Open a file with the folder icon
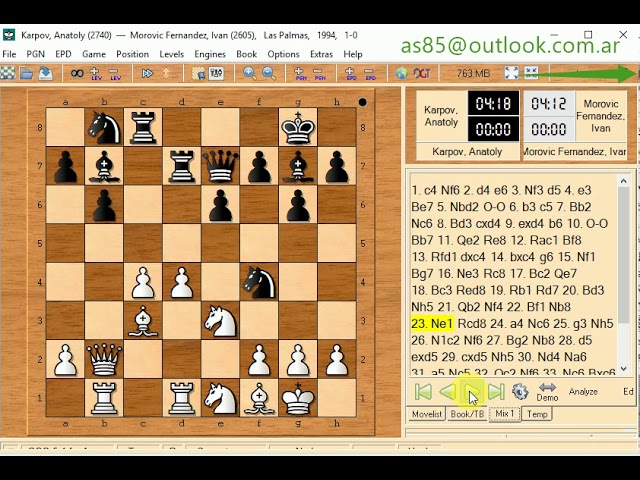Screen dimensions: 640x480 click(x=27, y=73)
